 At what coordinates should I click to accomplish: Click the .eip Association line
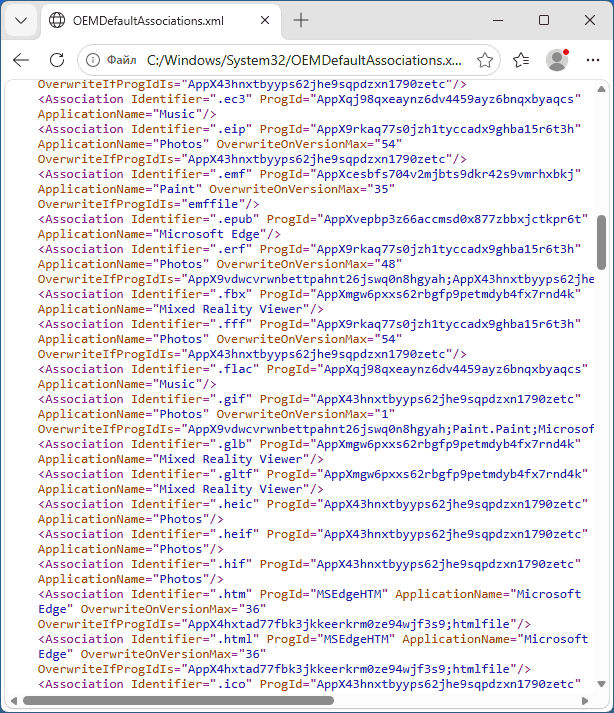pyautogui.click(x=309, y=129)
